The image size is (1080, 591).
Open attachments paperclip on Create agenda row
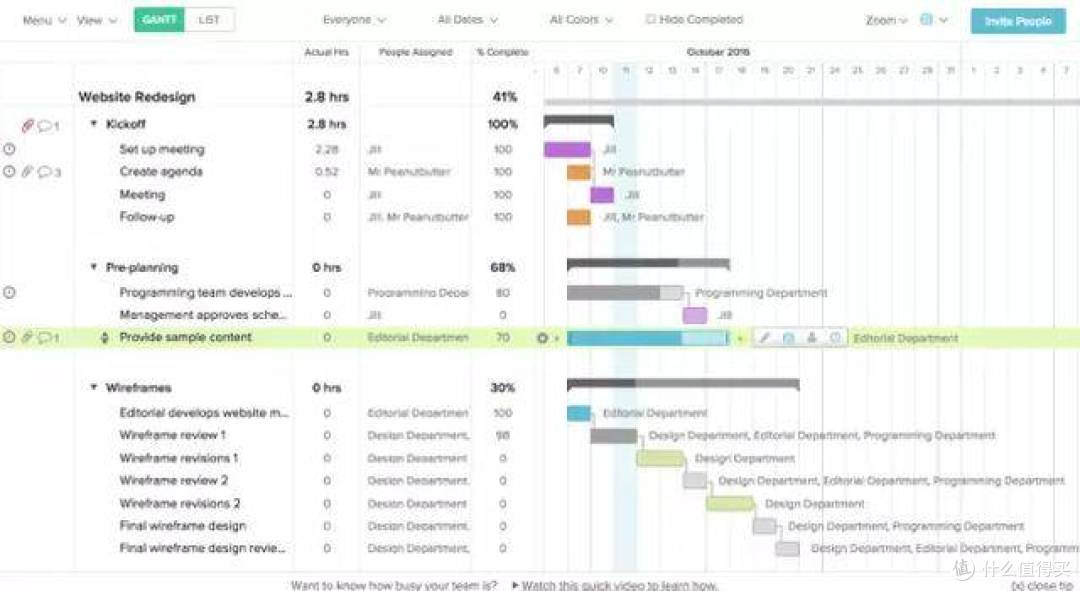pyautogui.click(x=27, y=172)
